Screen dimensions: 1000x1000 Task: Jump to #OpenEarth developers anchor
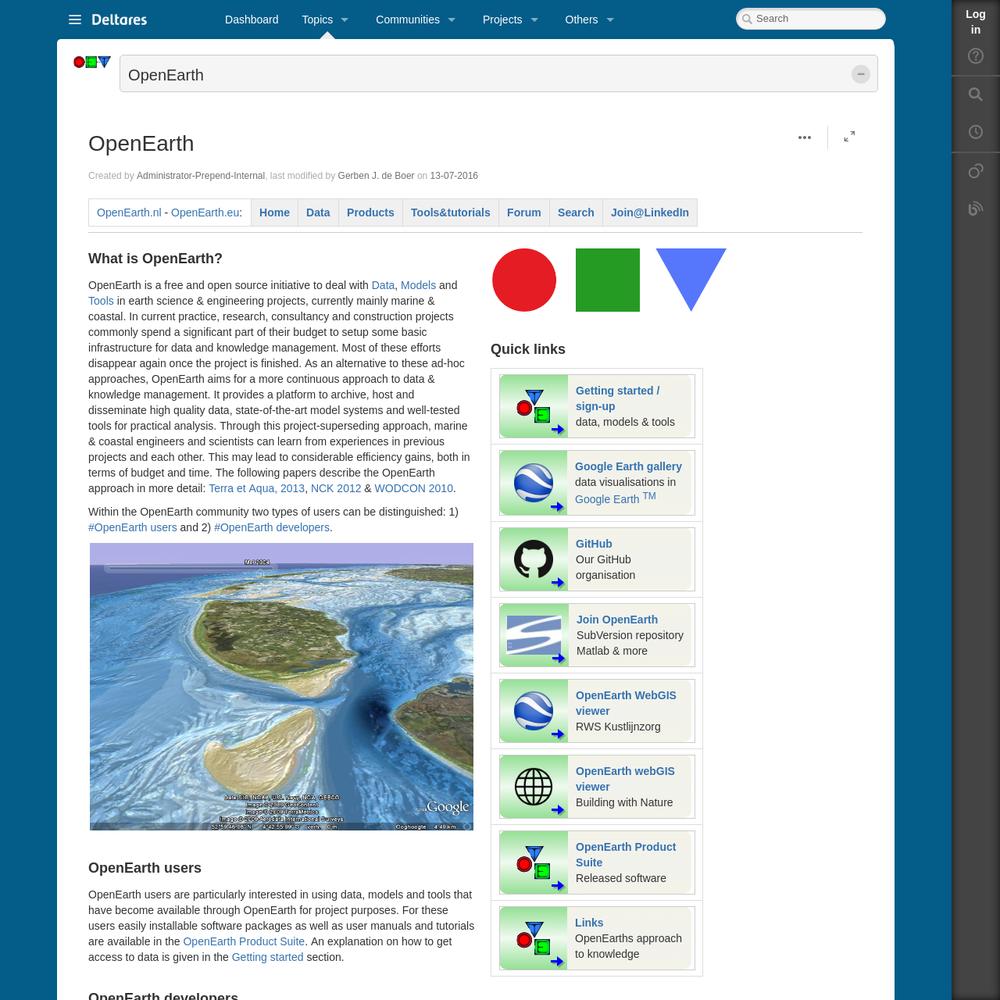tap(272, 527)
